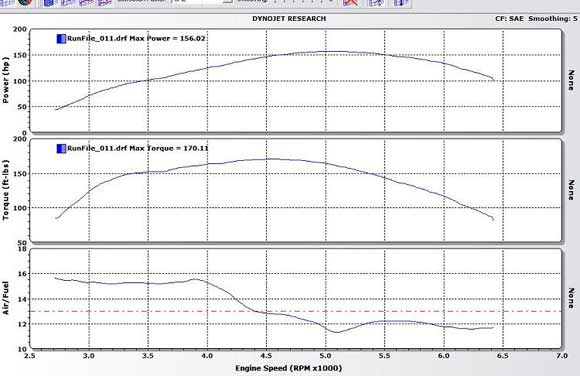Click the None label beside the Torque graph

(571, 190)
